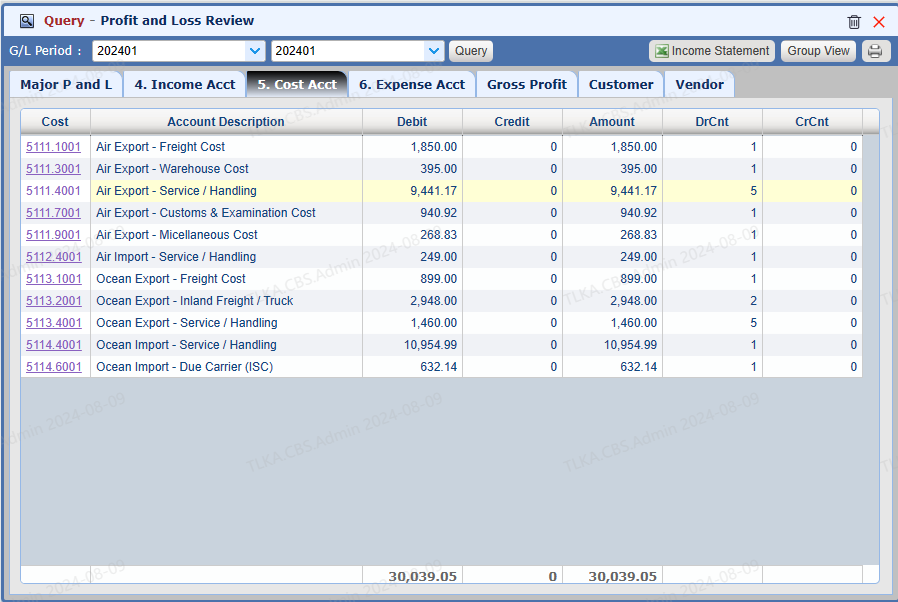Click debit value 2,948.00
898x602 pixels.
point(434,301)
